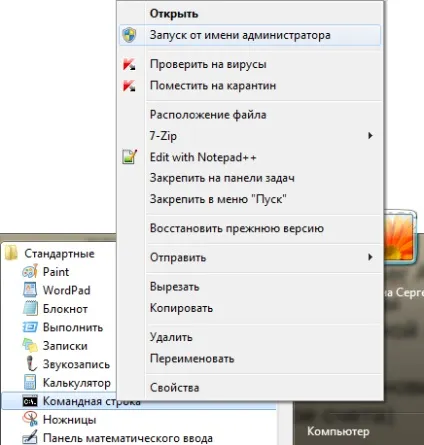Image resolution: width=424 pixels, height=445 pixels.
Task: Open Ножницы from the programs list
Action: pos(69,419)
